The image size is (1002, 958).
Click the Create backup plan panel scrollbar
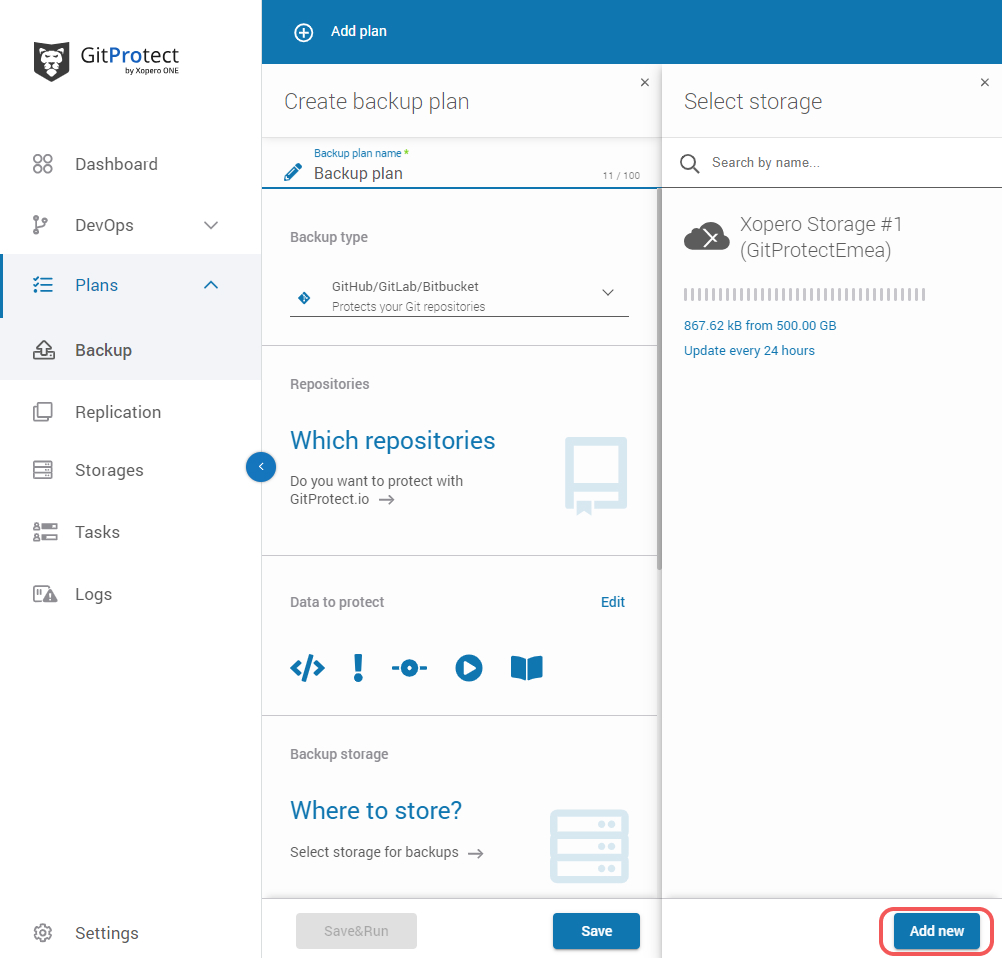pyautogui.click(x=659, y=379)
